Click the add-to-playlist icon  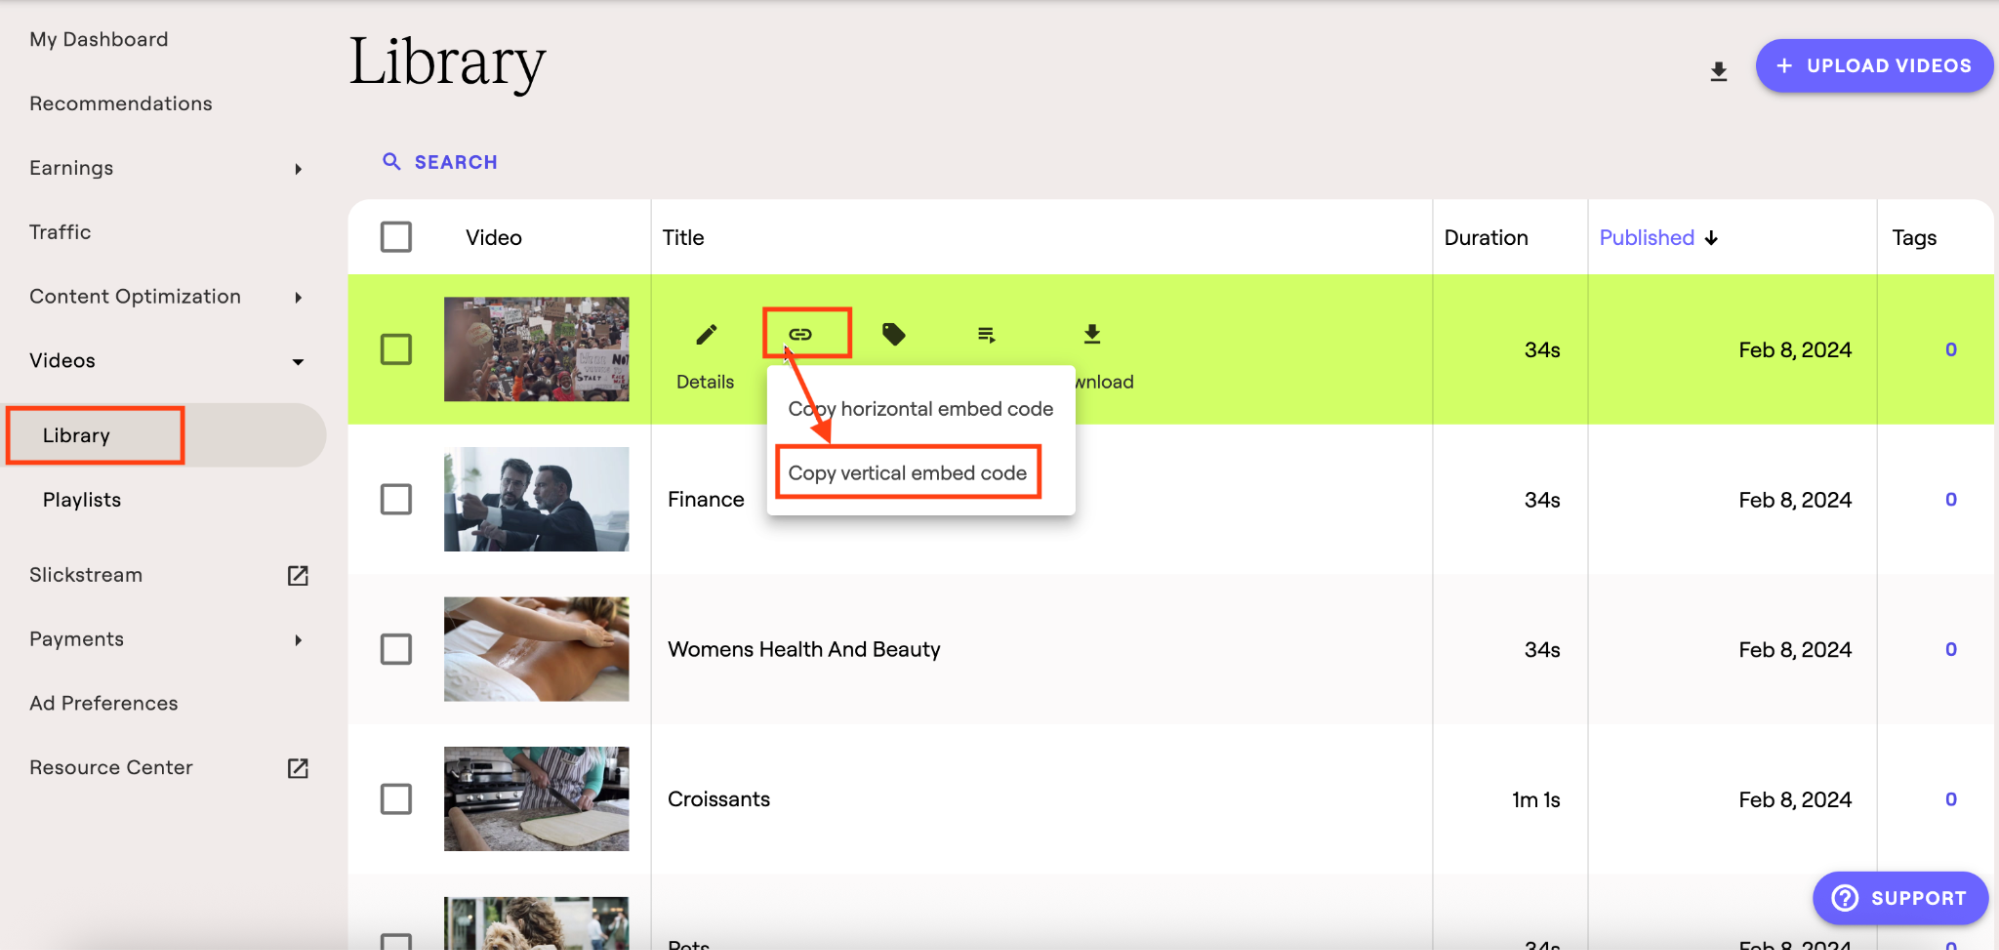pos(987,335)
